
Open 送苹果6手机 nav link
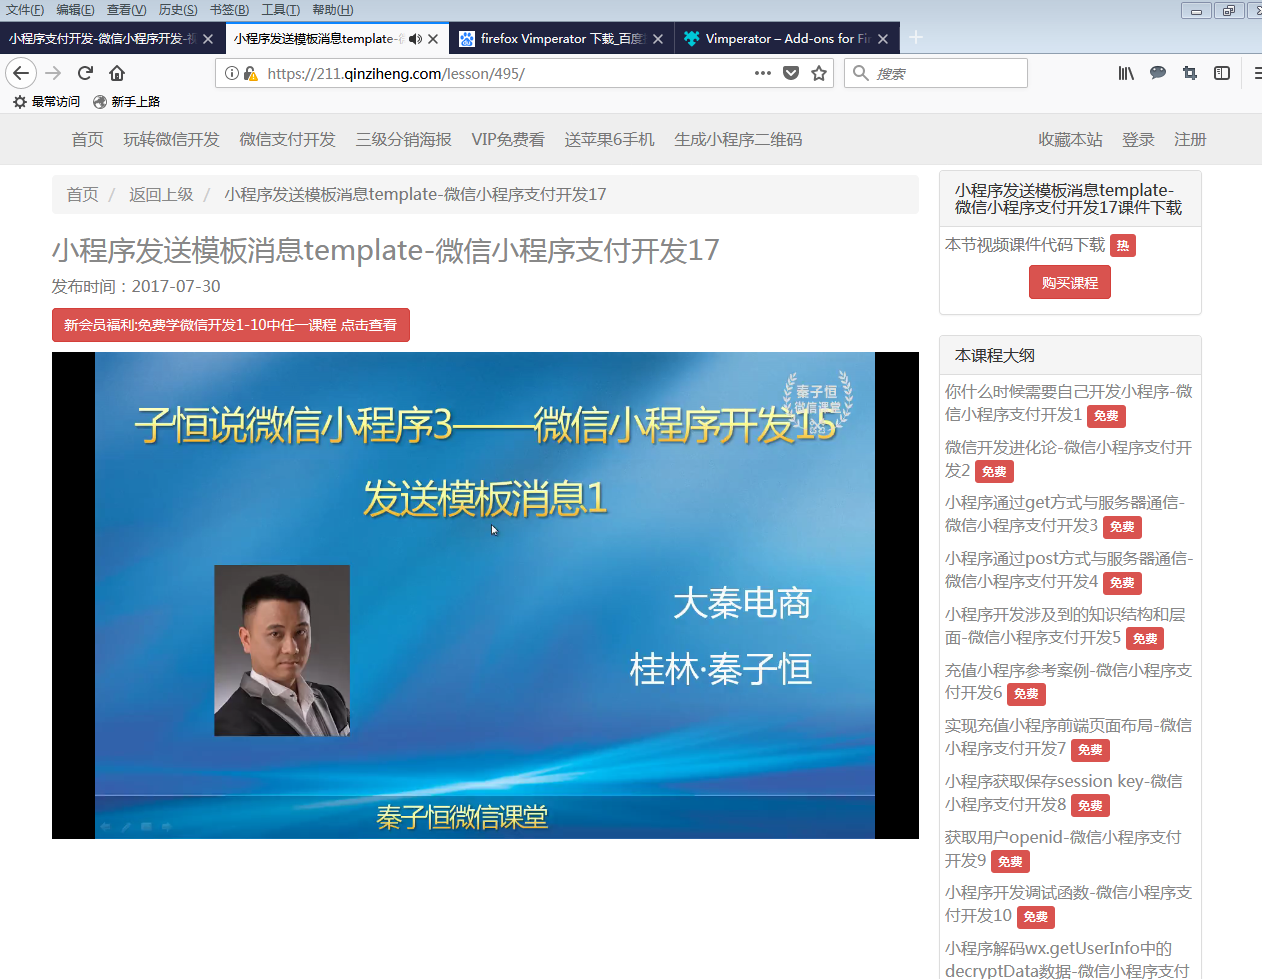(609, 139)
